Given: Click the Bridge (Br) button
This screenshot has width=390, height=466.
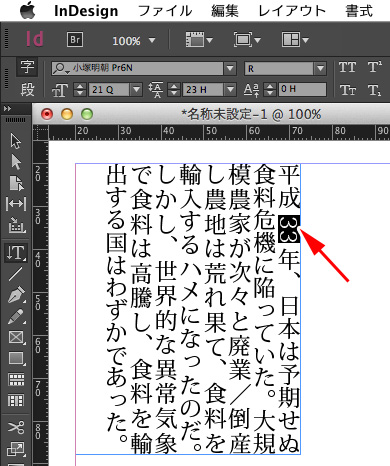Looking at the screenshot, I should 75,40.
